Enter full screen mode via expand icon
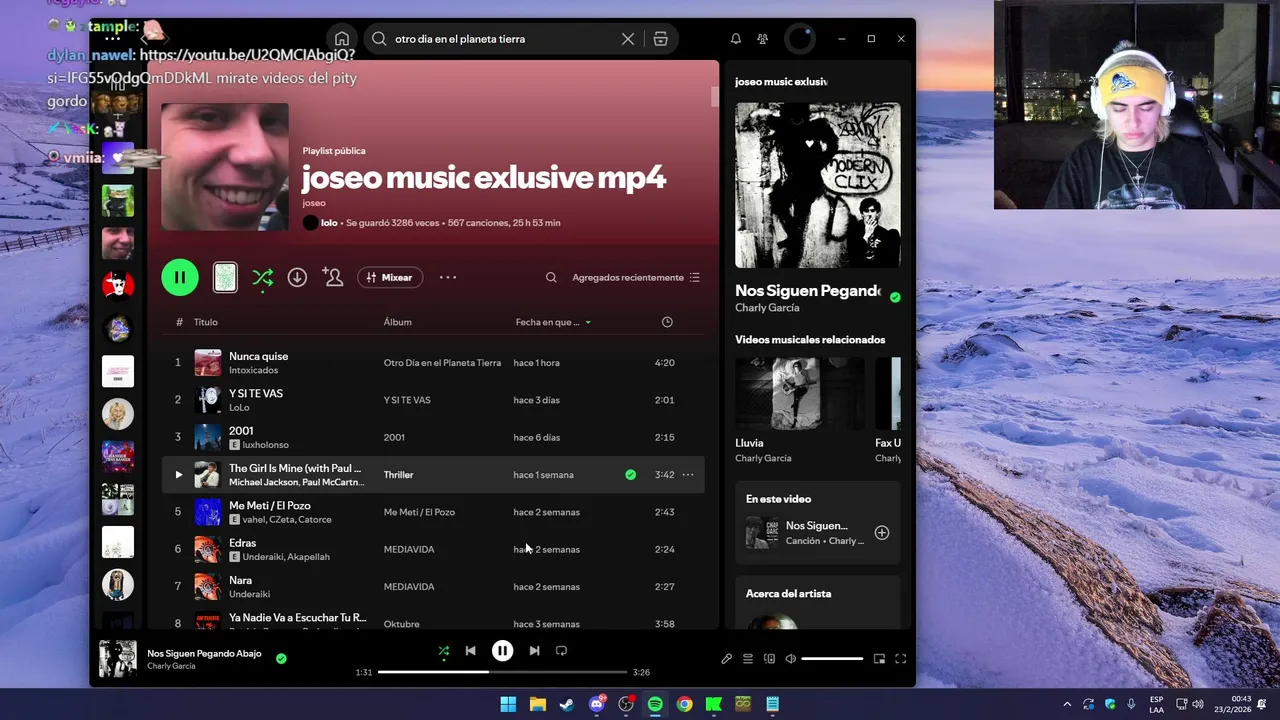Viewport: 1280px width, 720px height. (900, 659)
